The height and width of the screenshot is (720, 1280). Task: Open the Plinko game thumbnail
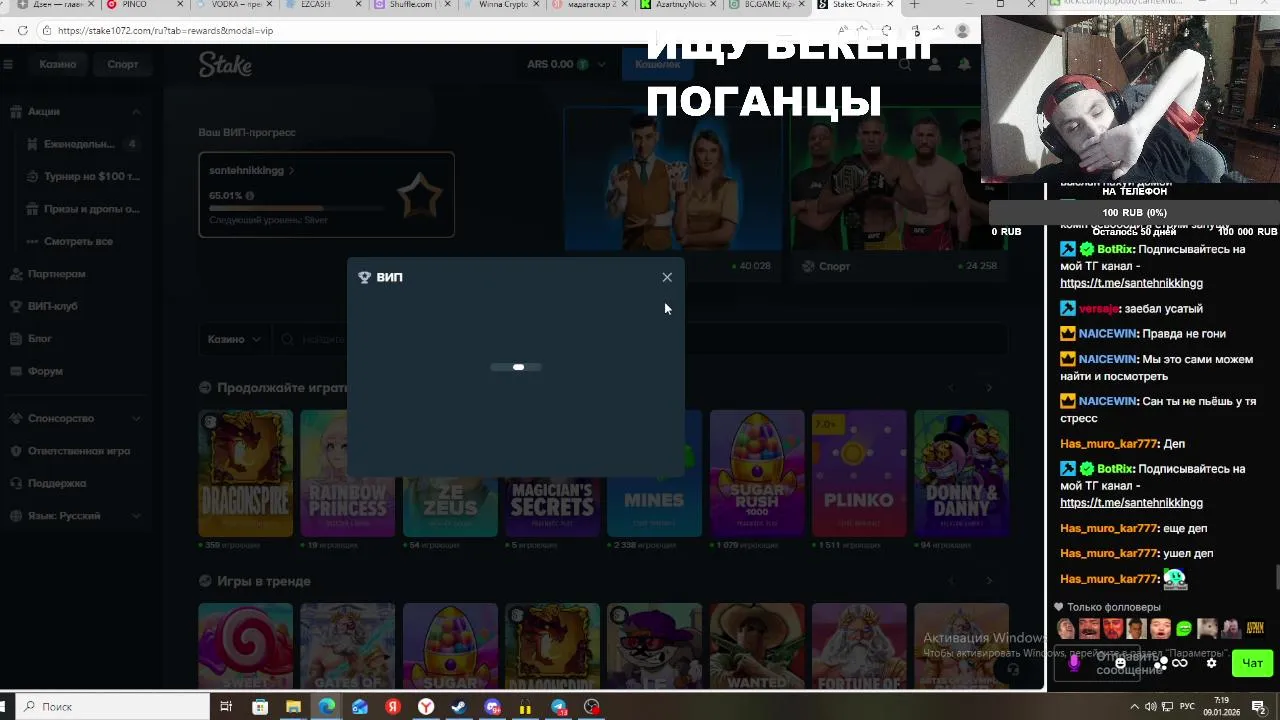point(859,473)
